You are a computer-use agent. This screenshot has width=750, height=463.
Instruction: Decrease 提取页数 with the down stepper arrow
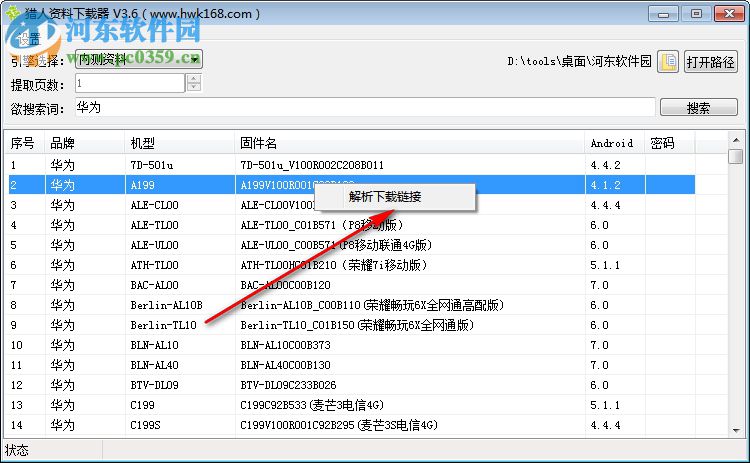pos(193,88)
